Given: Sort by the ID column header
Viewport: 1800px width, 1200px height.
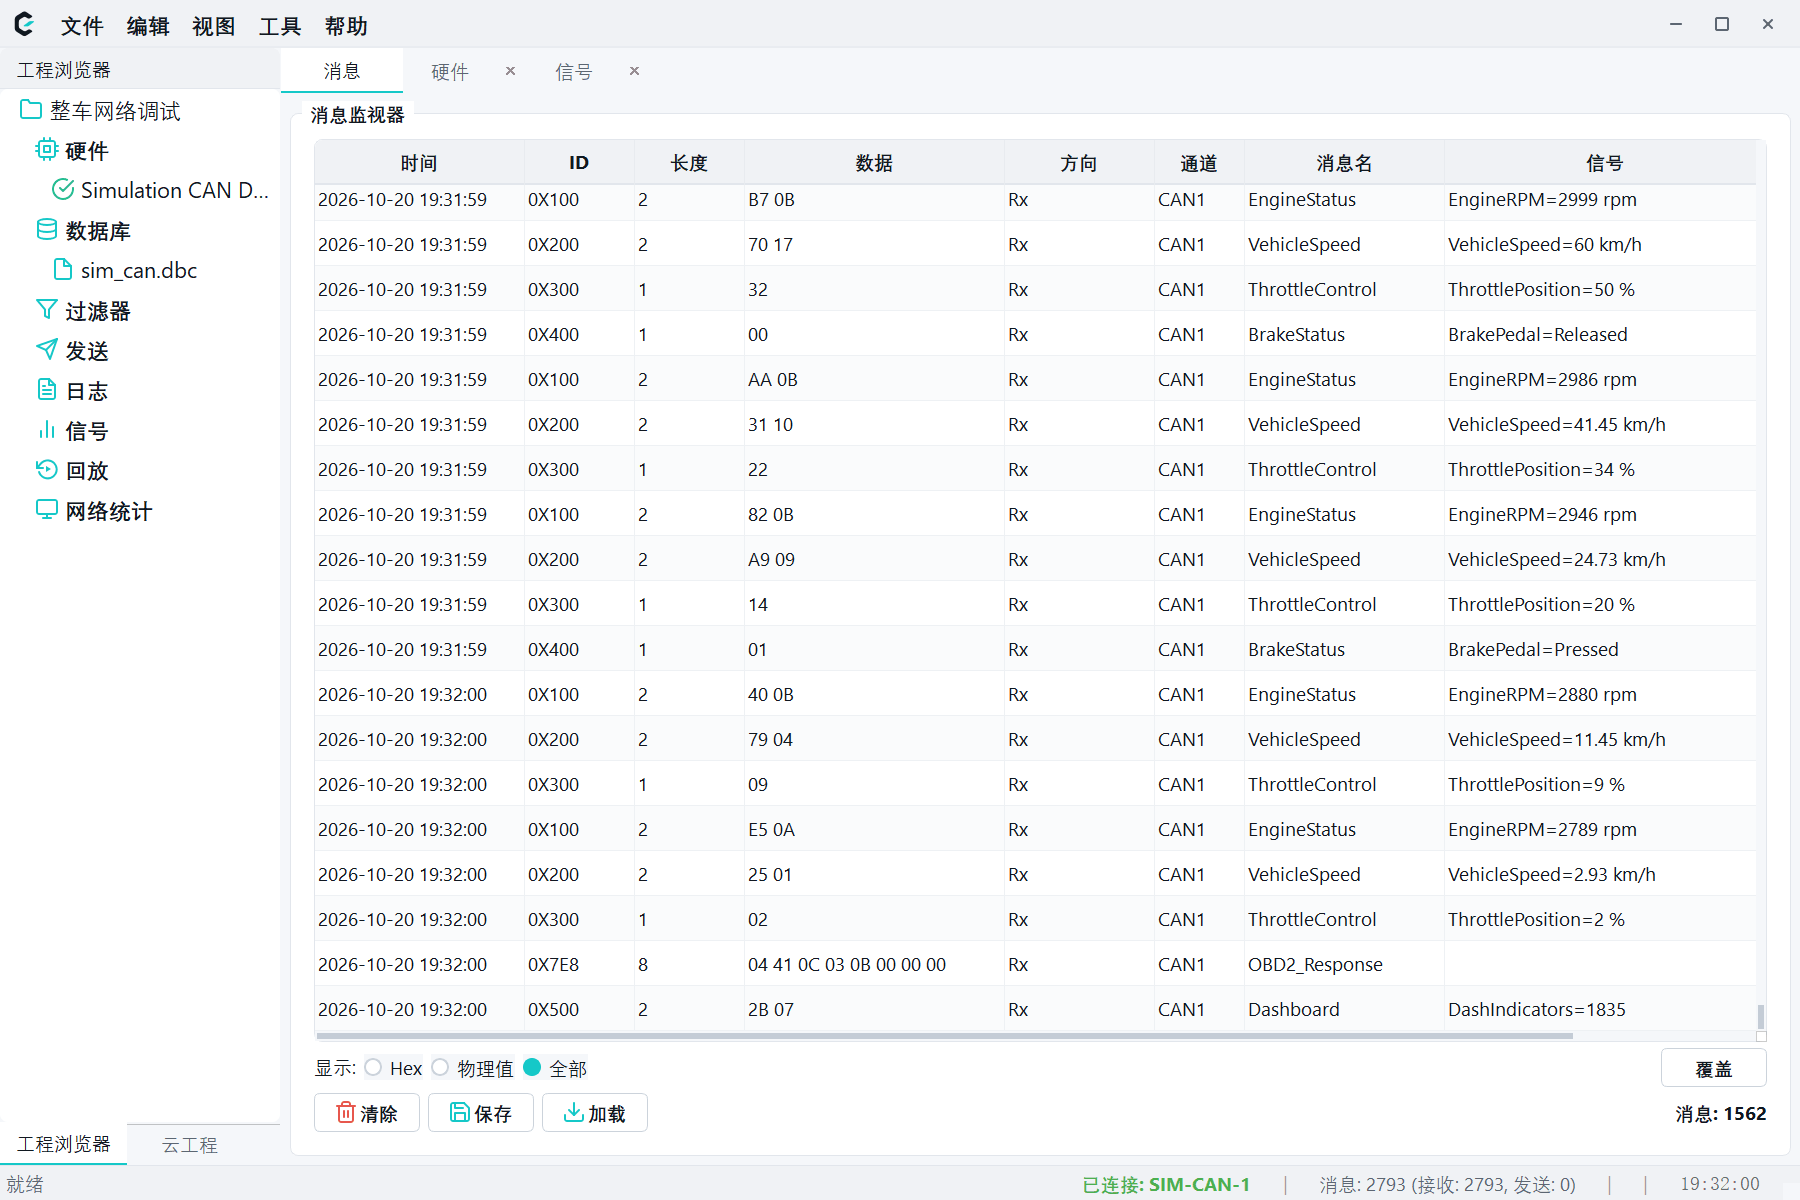Looking at the screenshot, I should coord(579,163).
